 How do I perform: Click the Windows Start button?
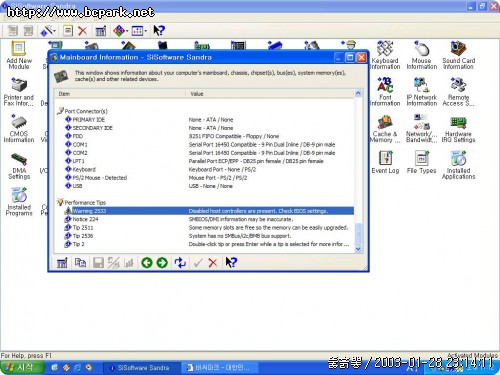click(22, 368)
